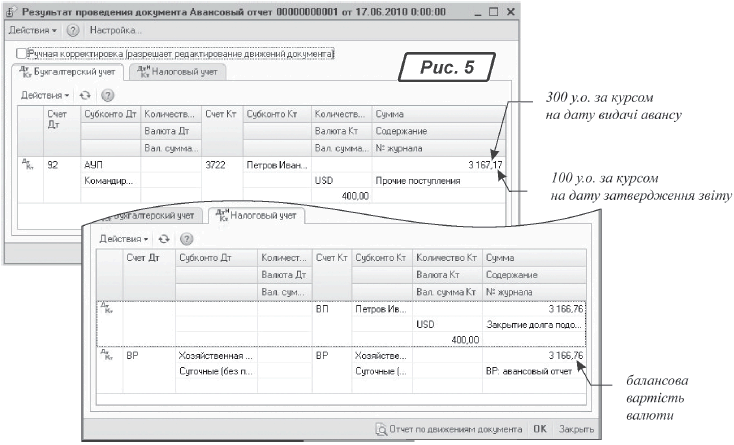
Task: Open help in the Бухгалтерский учет panel toolbar
Action: point(107,95)
